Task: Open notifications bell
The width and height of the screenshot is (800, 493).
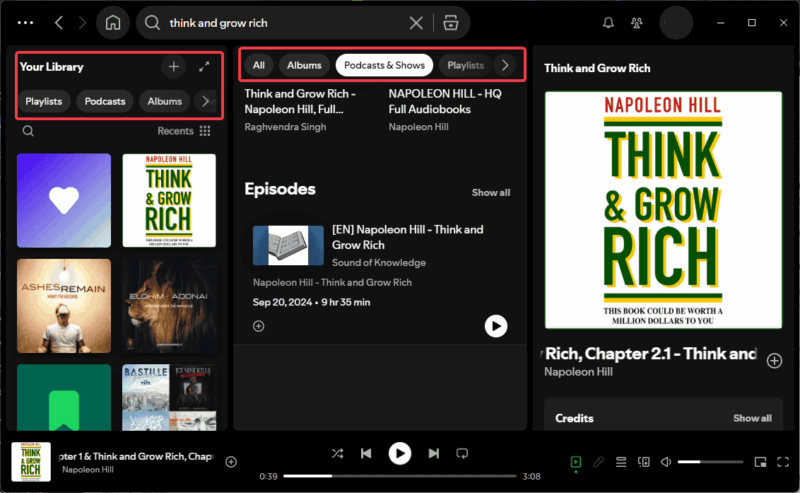Action: 608,23
